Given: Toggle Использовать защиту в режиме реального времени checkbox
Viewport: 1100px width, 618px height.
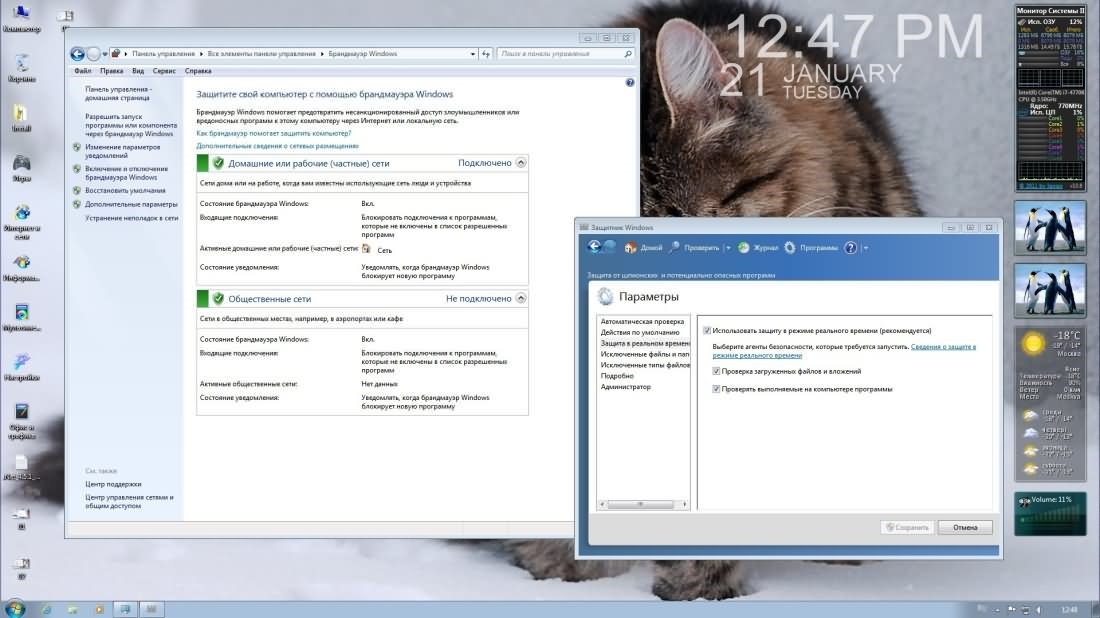Looking at the screenshot, I should [707, 330].
